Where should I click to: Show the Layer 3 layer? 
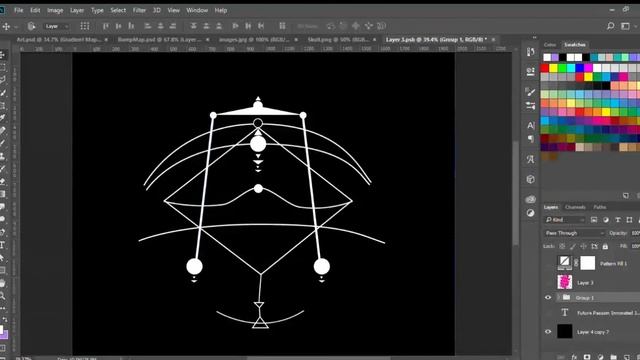(548, 282)
